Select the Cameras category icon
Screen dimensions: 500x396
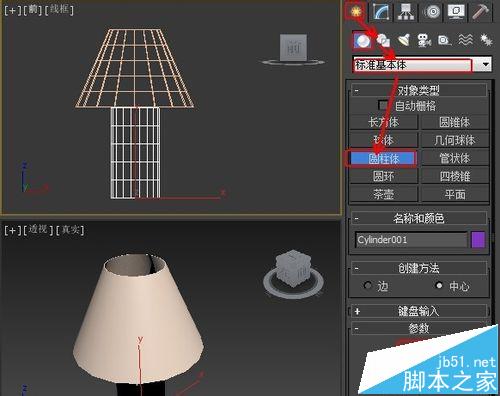(424, 41)
